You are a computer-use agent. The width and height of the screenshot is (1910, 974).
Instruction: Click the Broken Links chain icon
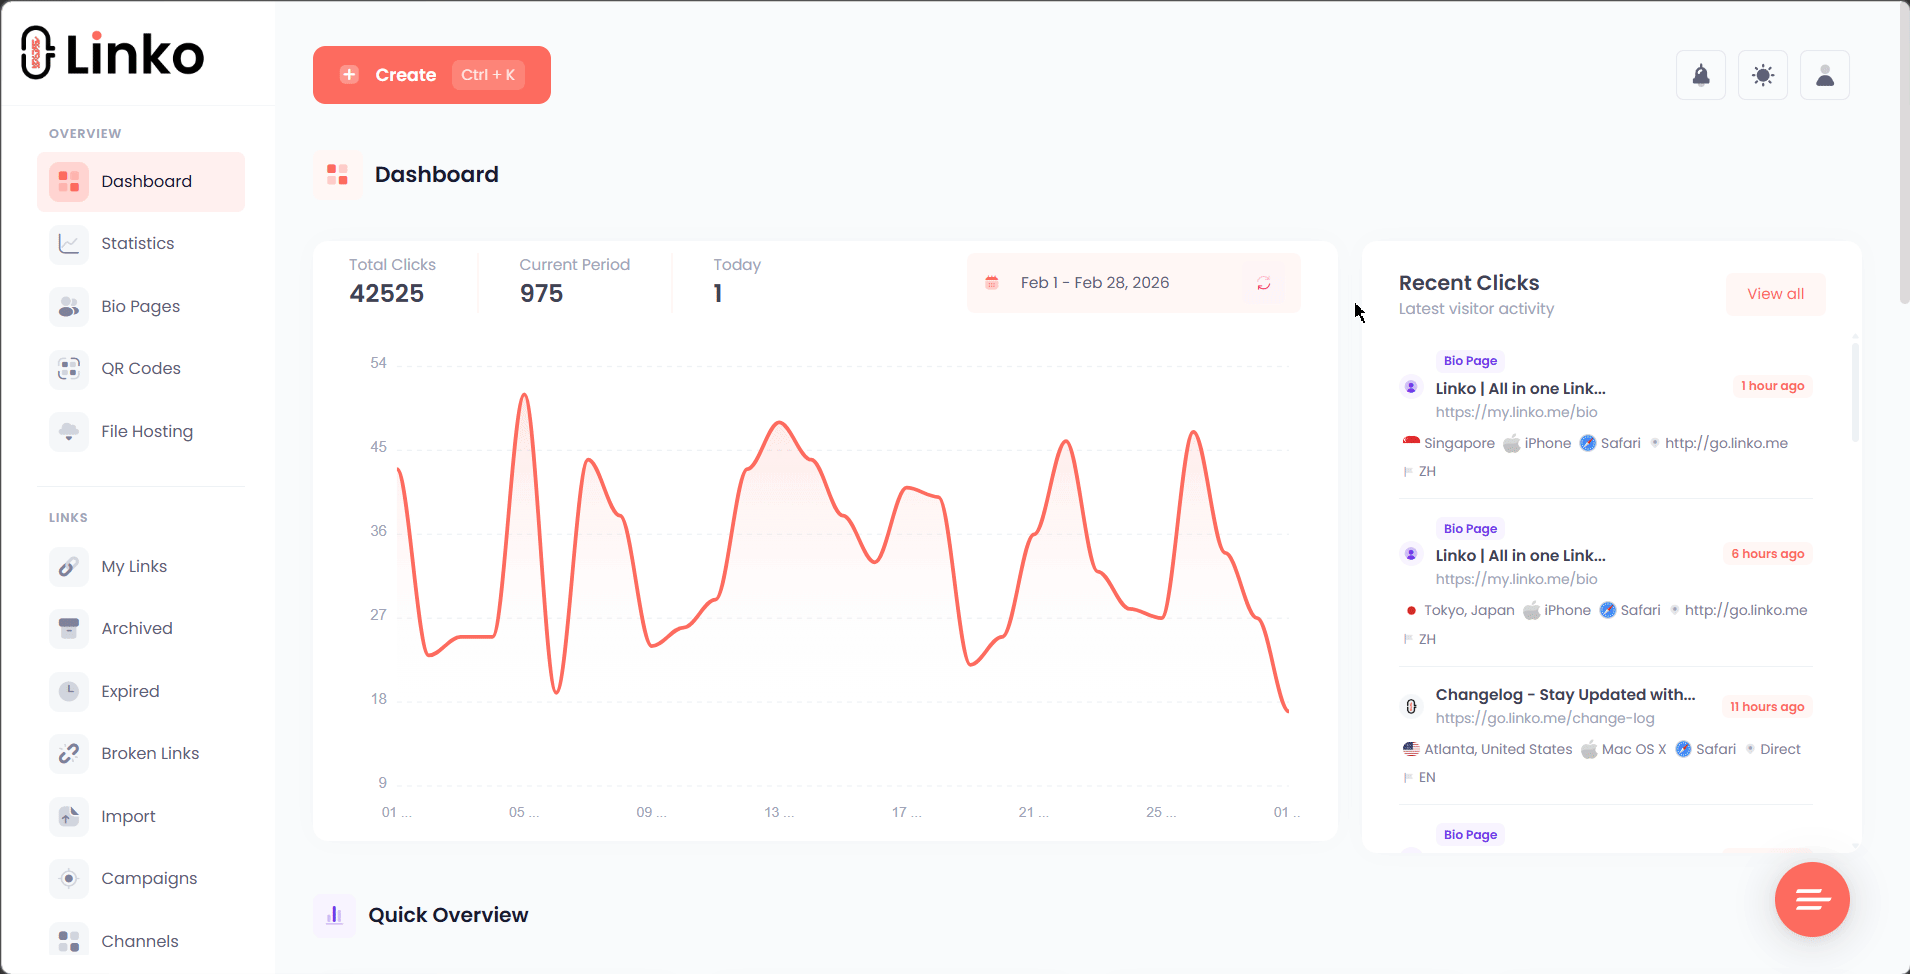tap(68, 753)
